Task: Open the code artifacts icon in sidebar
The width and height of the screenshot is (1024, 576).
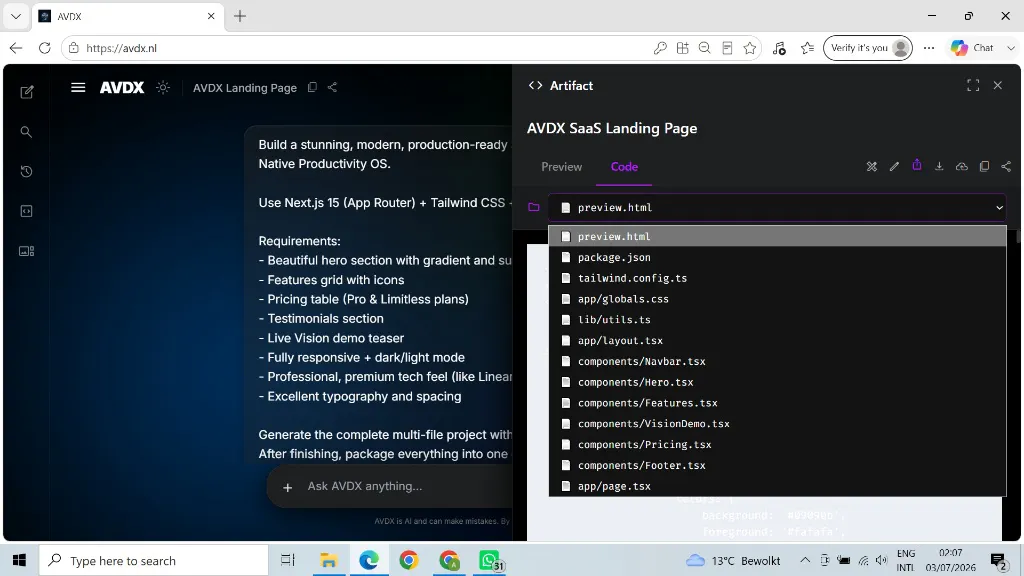Action: 26,211
